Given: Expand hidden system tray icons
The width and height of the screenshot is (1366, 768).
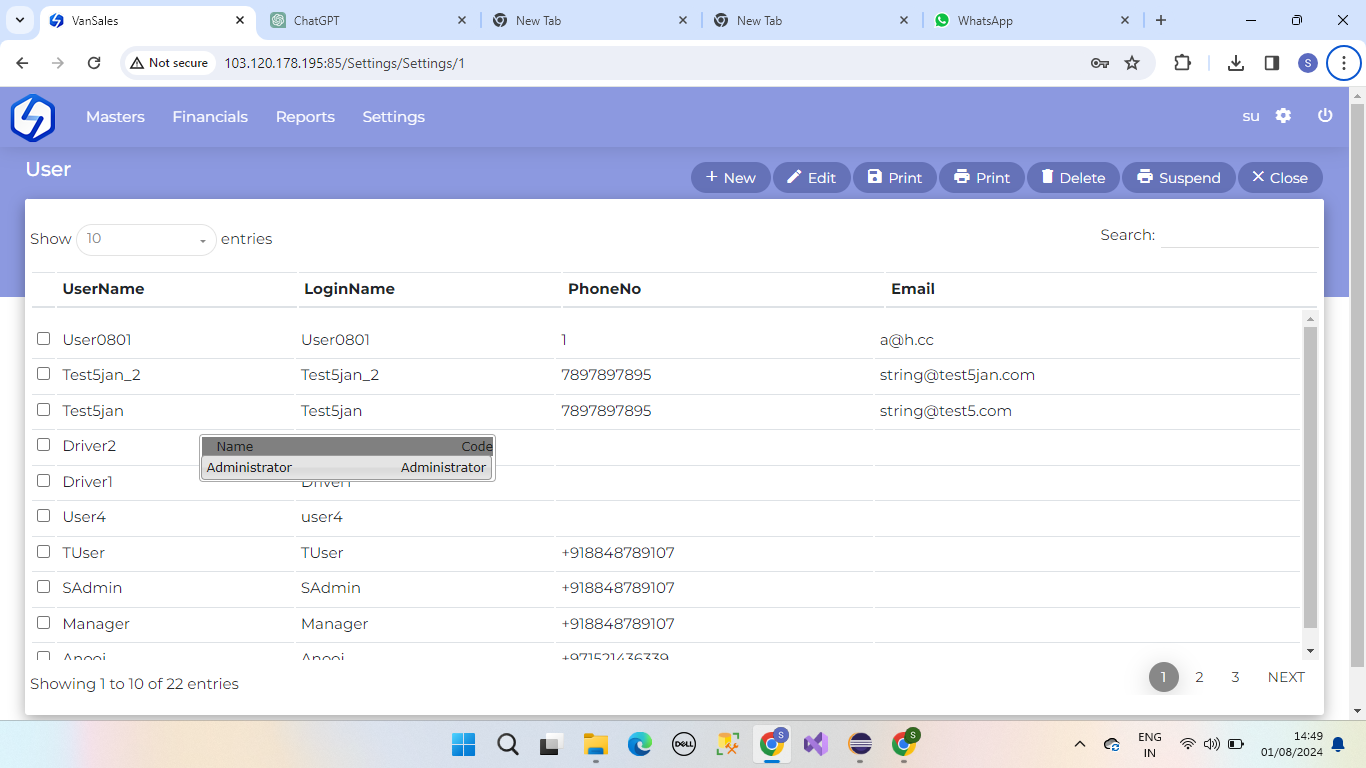Looking at the screenshot, I should [1079, 744].
